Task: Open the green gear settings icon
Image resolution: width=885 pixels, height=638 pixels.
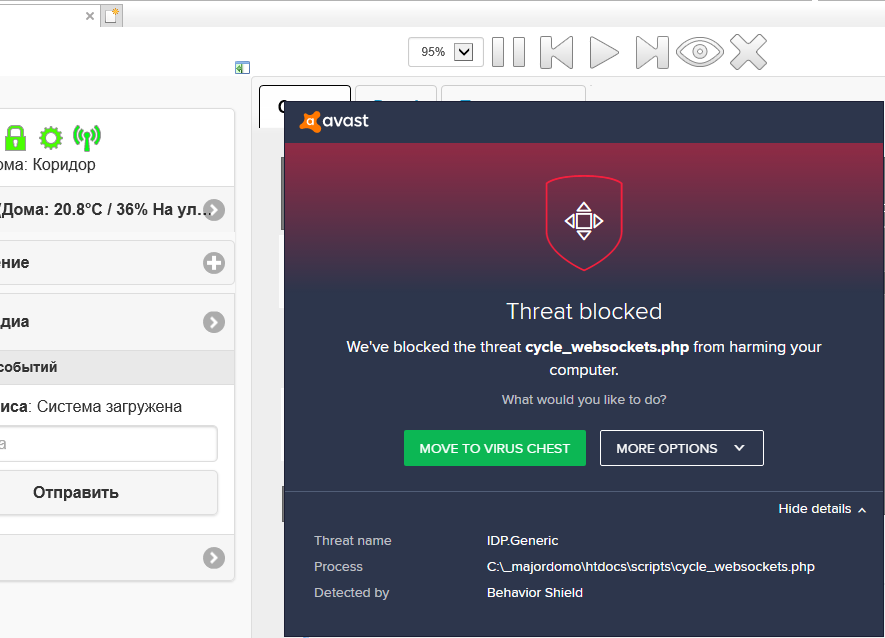Action: pos(51,138)
